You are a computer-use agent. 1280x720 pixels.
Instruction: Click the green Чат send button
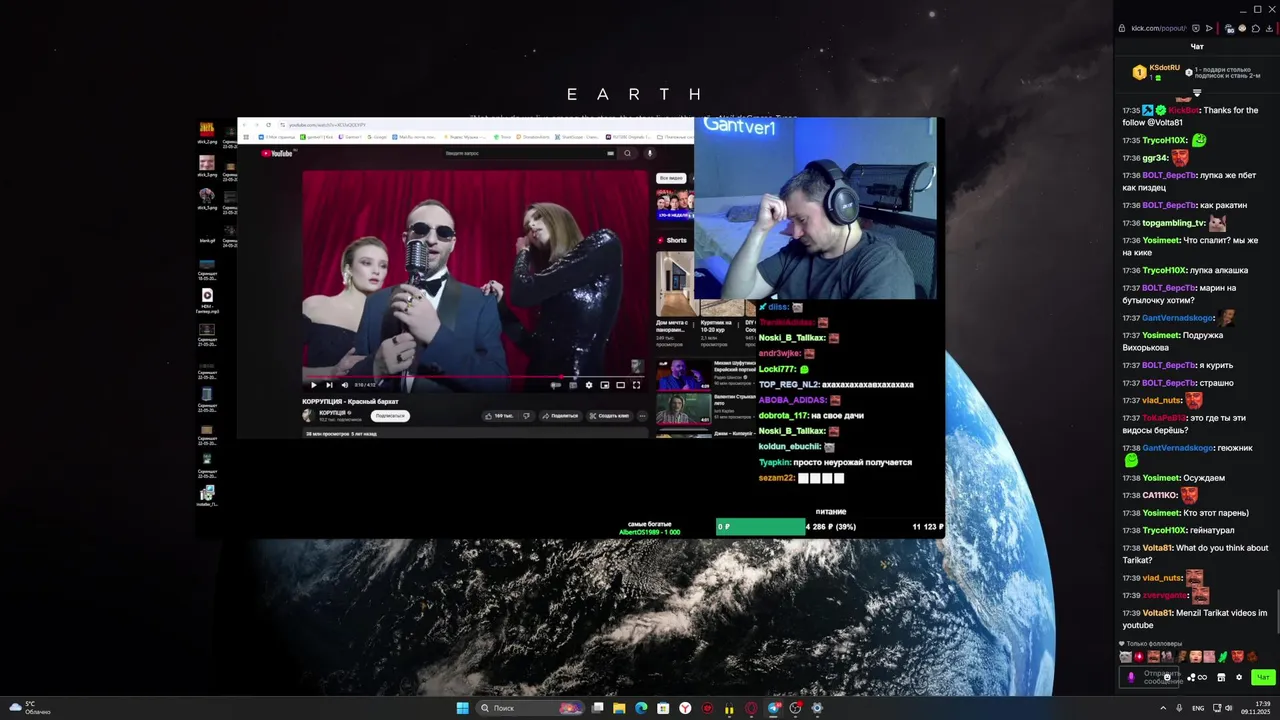[x=1264, y=677]
